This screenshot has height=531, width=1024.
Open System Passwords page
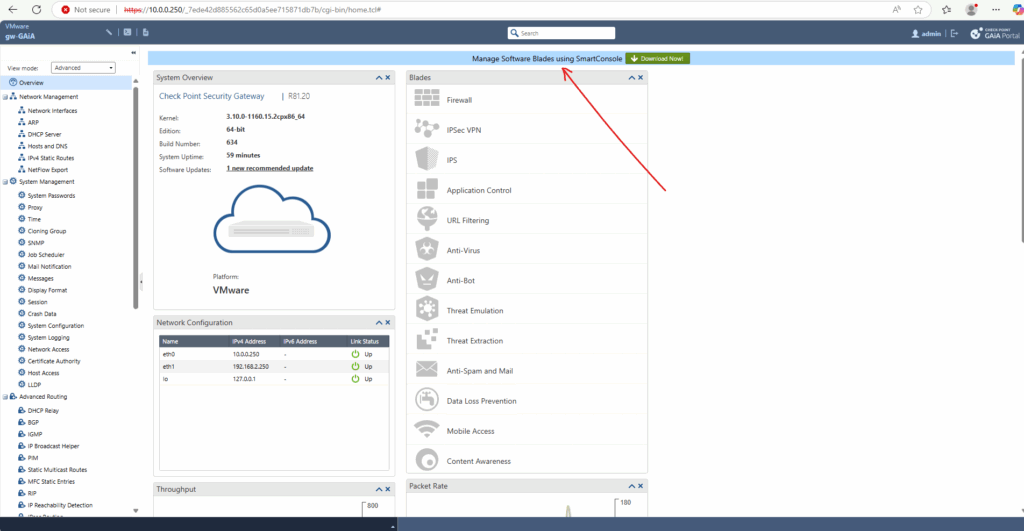51,196
